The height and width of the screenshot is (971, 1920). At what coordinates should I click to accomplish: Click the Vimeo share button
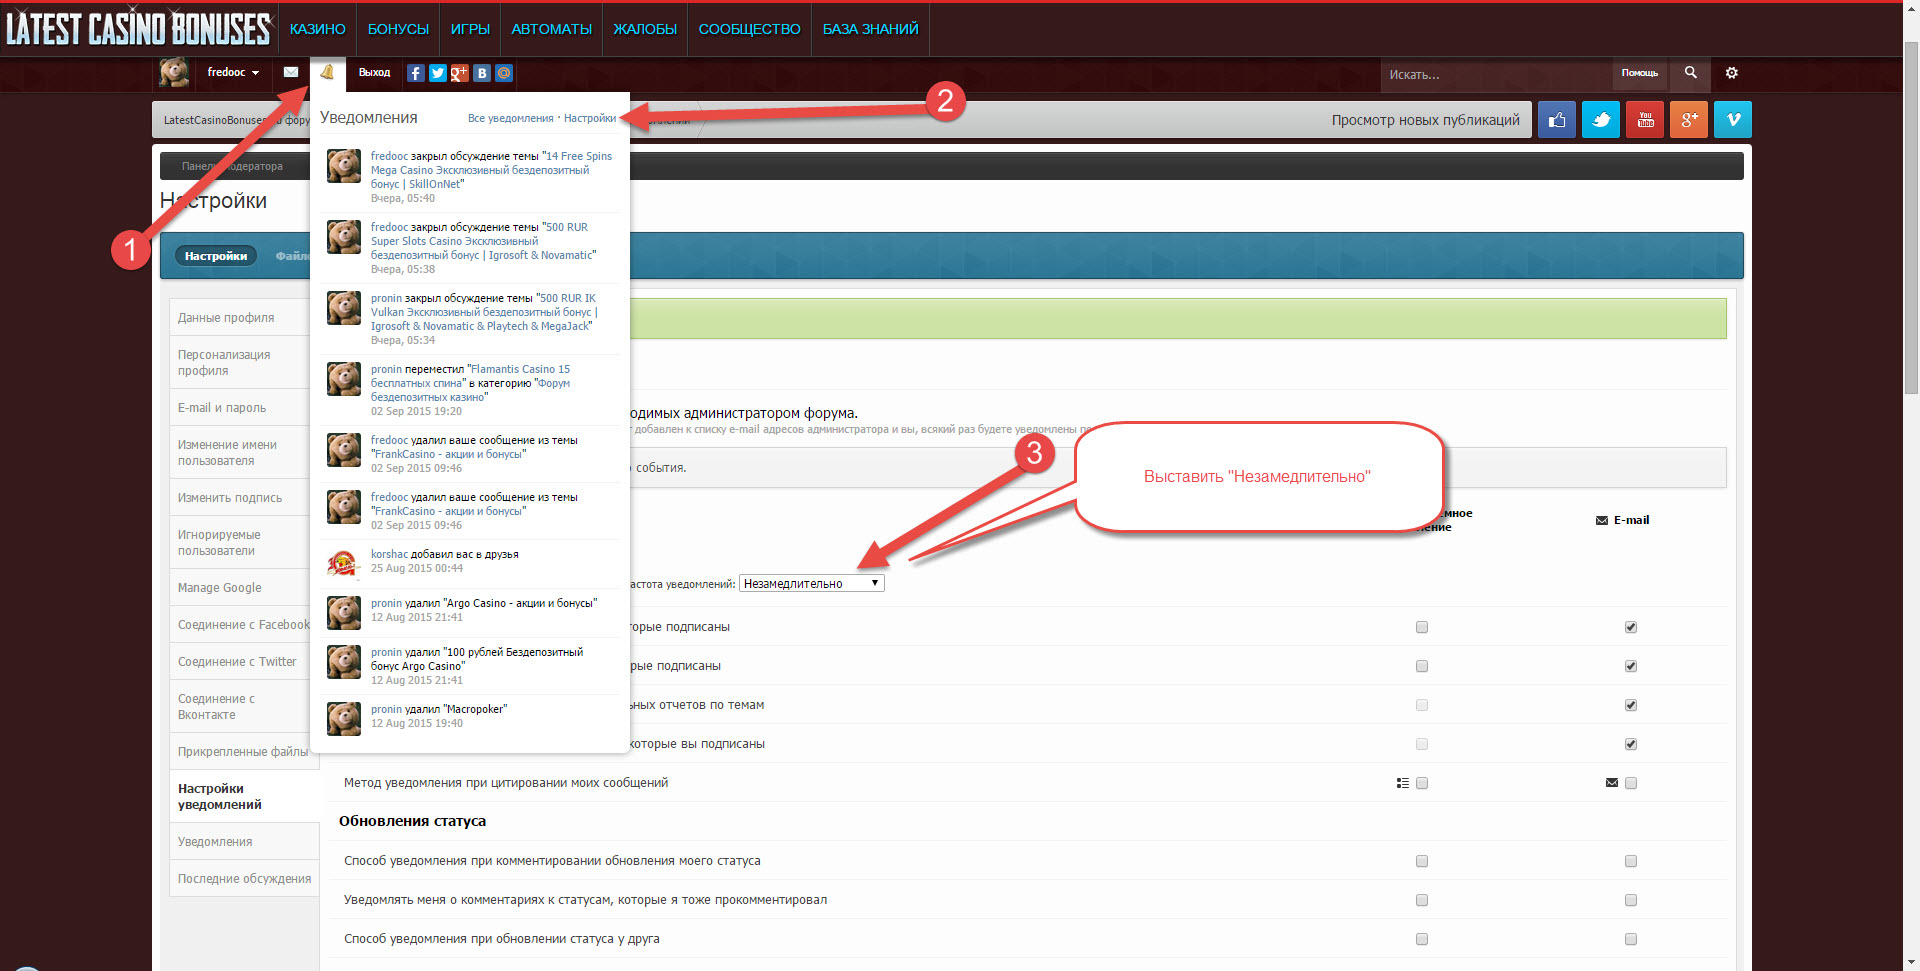[x=1733, y=120]
